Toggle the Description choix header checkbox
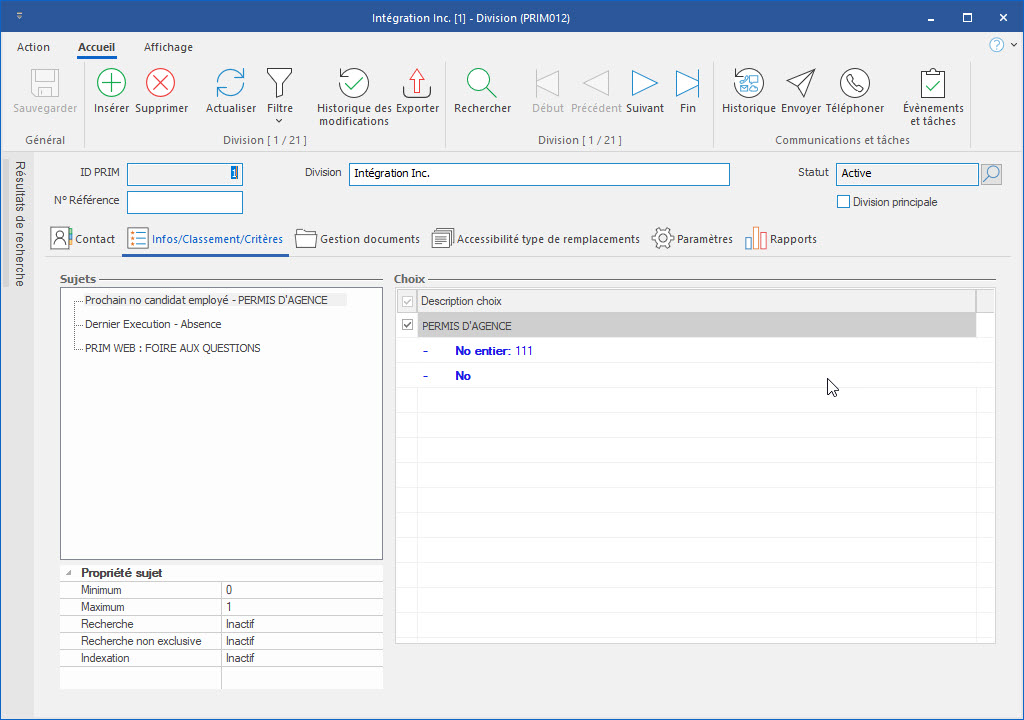1024x720 pixels. tap(407, 301)
